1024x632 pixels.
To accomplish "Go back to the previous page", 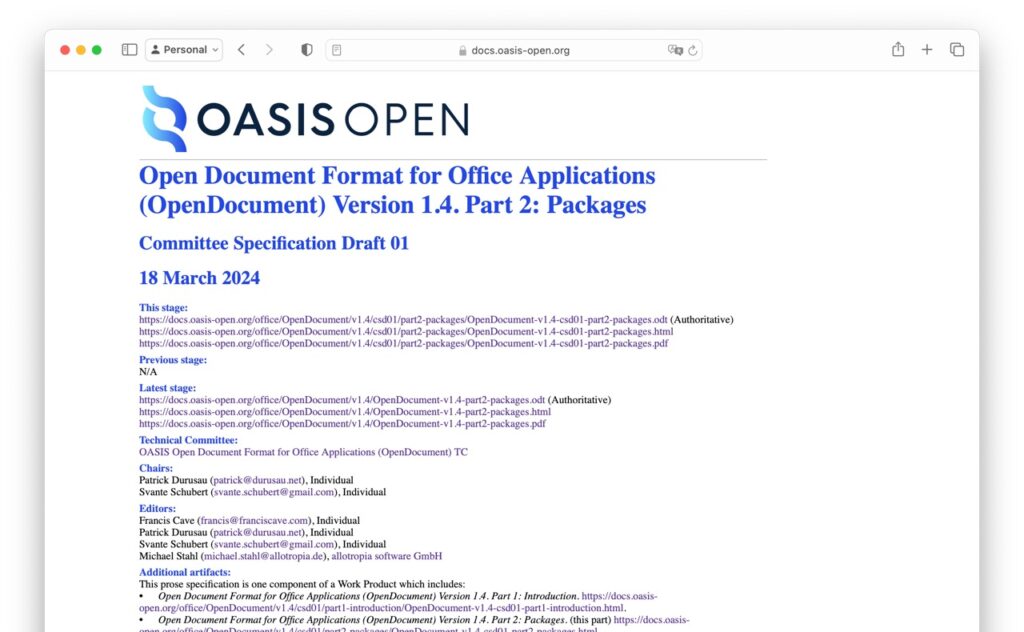I will [x=241, y=50].
